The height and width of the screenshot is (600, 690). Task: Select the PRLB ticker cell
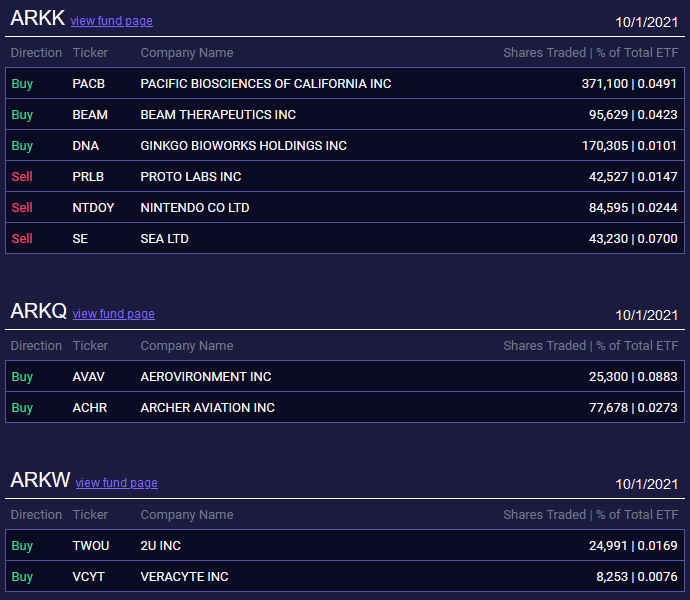point(88,177)
